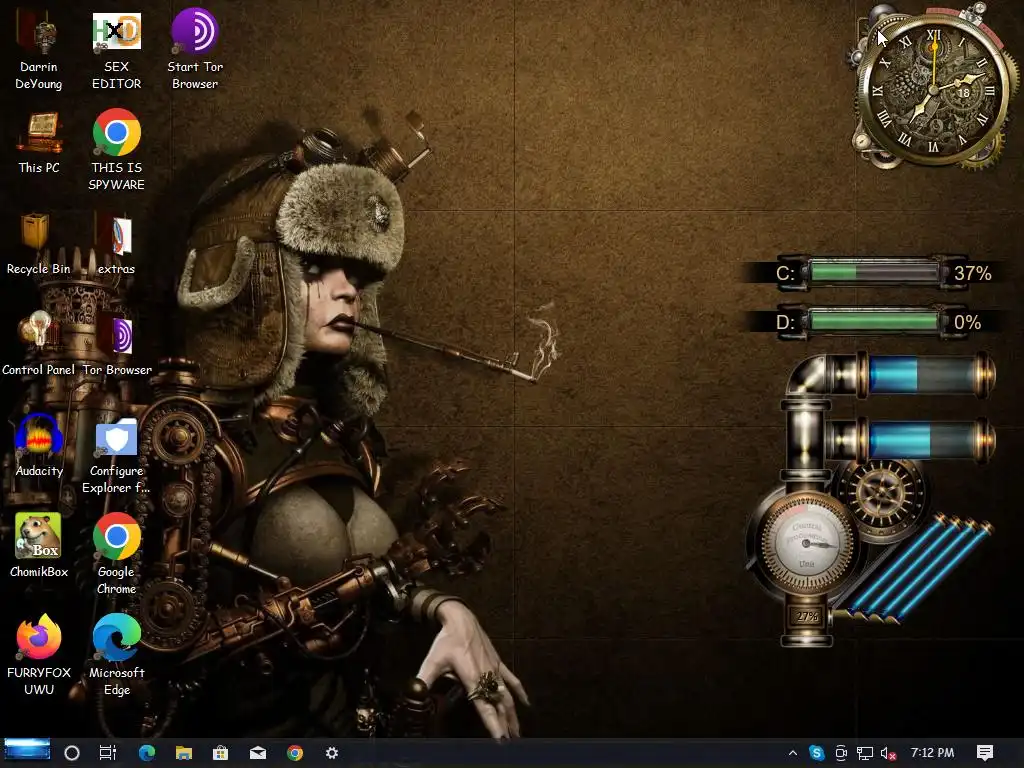The image size is (1024, 768).
Task: Launch the Audacity shortcut
Action: 39,445
